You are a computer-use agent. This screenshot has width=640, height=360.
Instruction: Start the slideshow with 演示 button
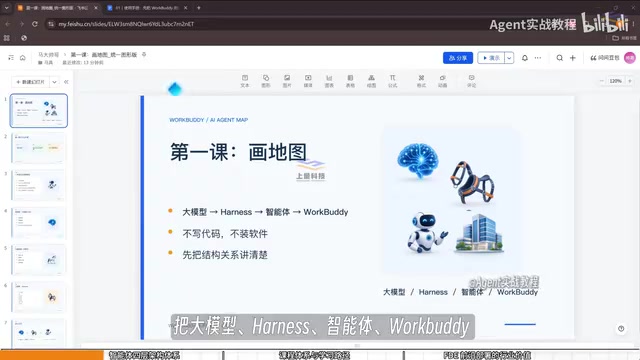point(491,58)
